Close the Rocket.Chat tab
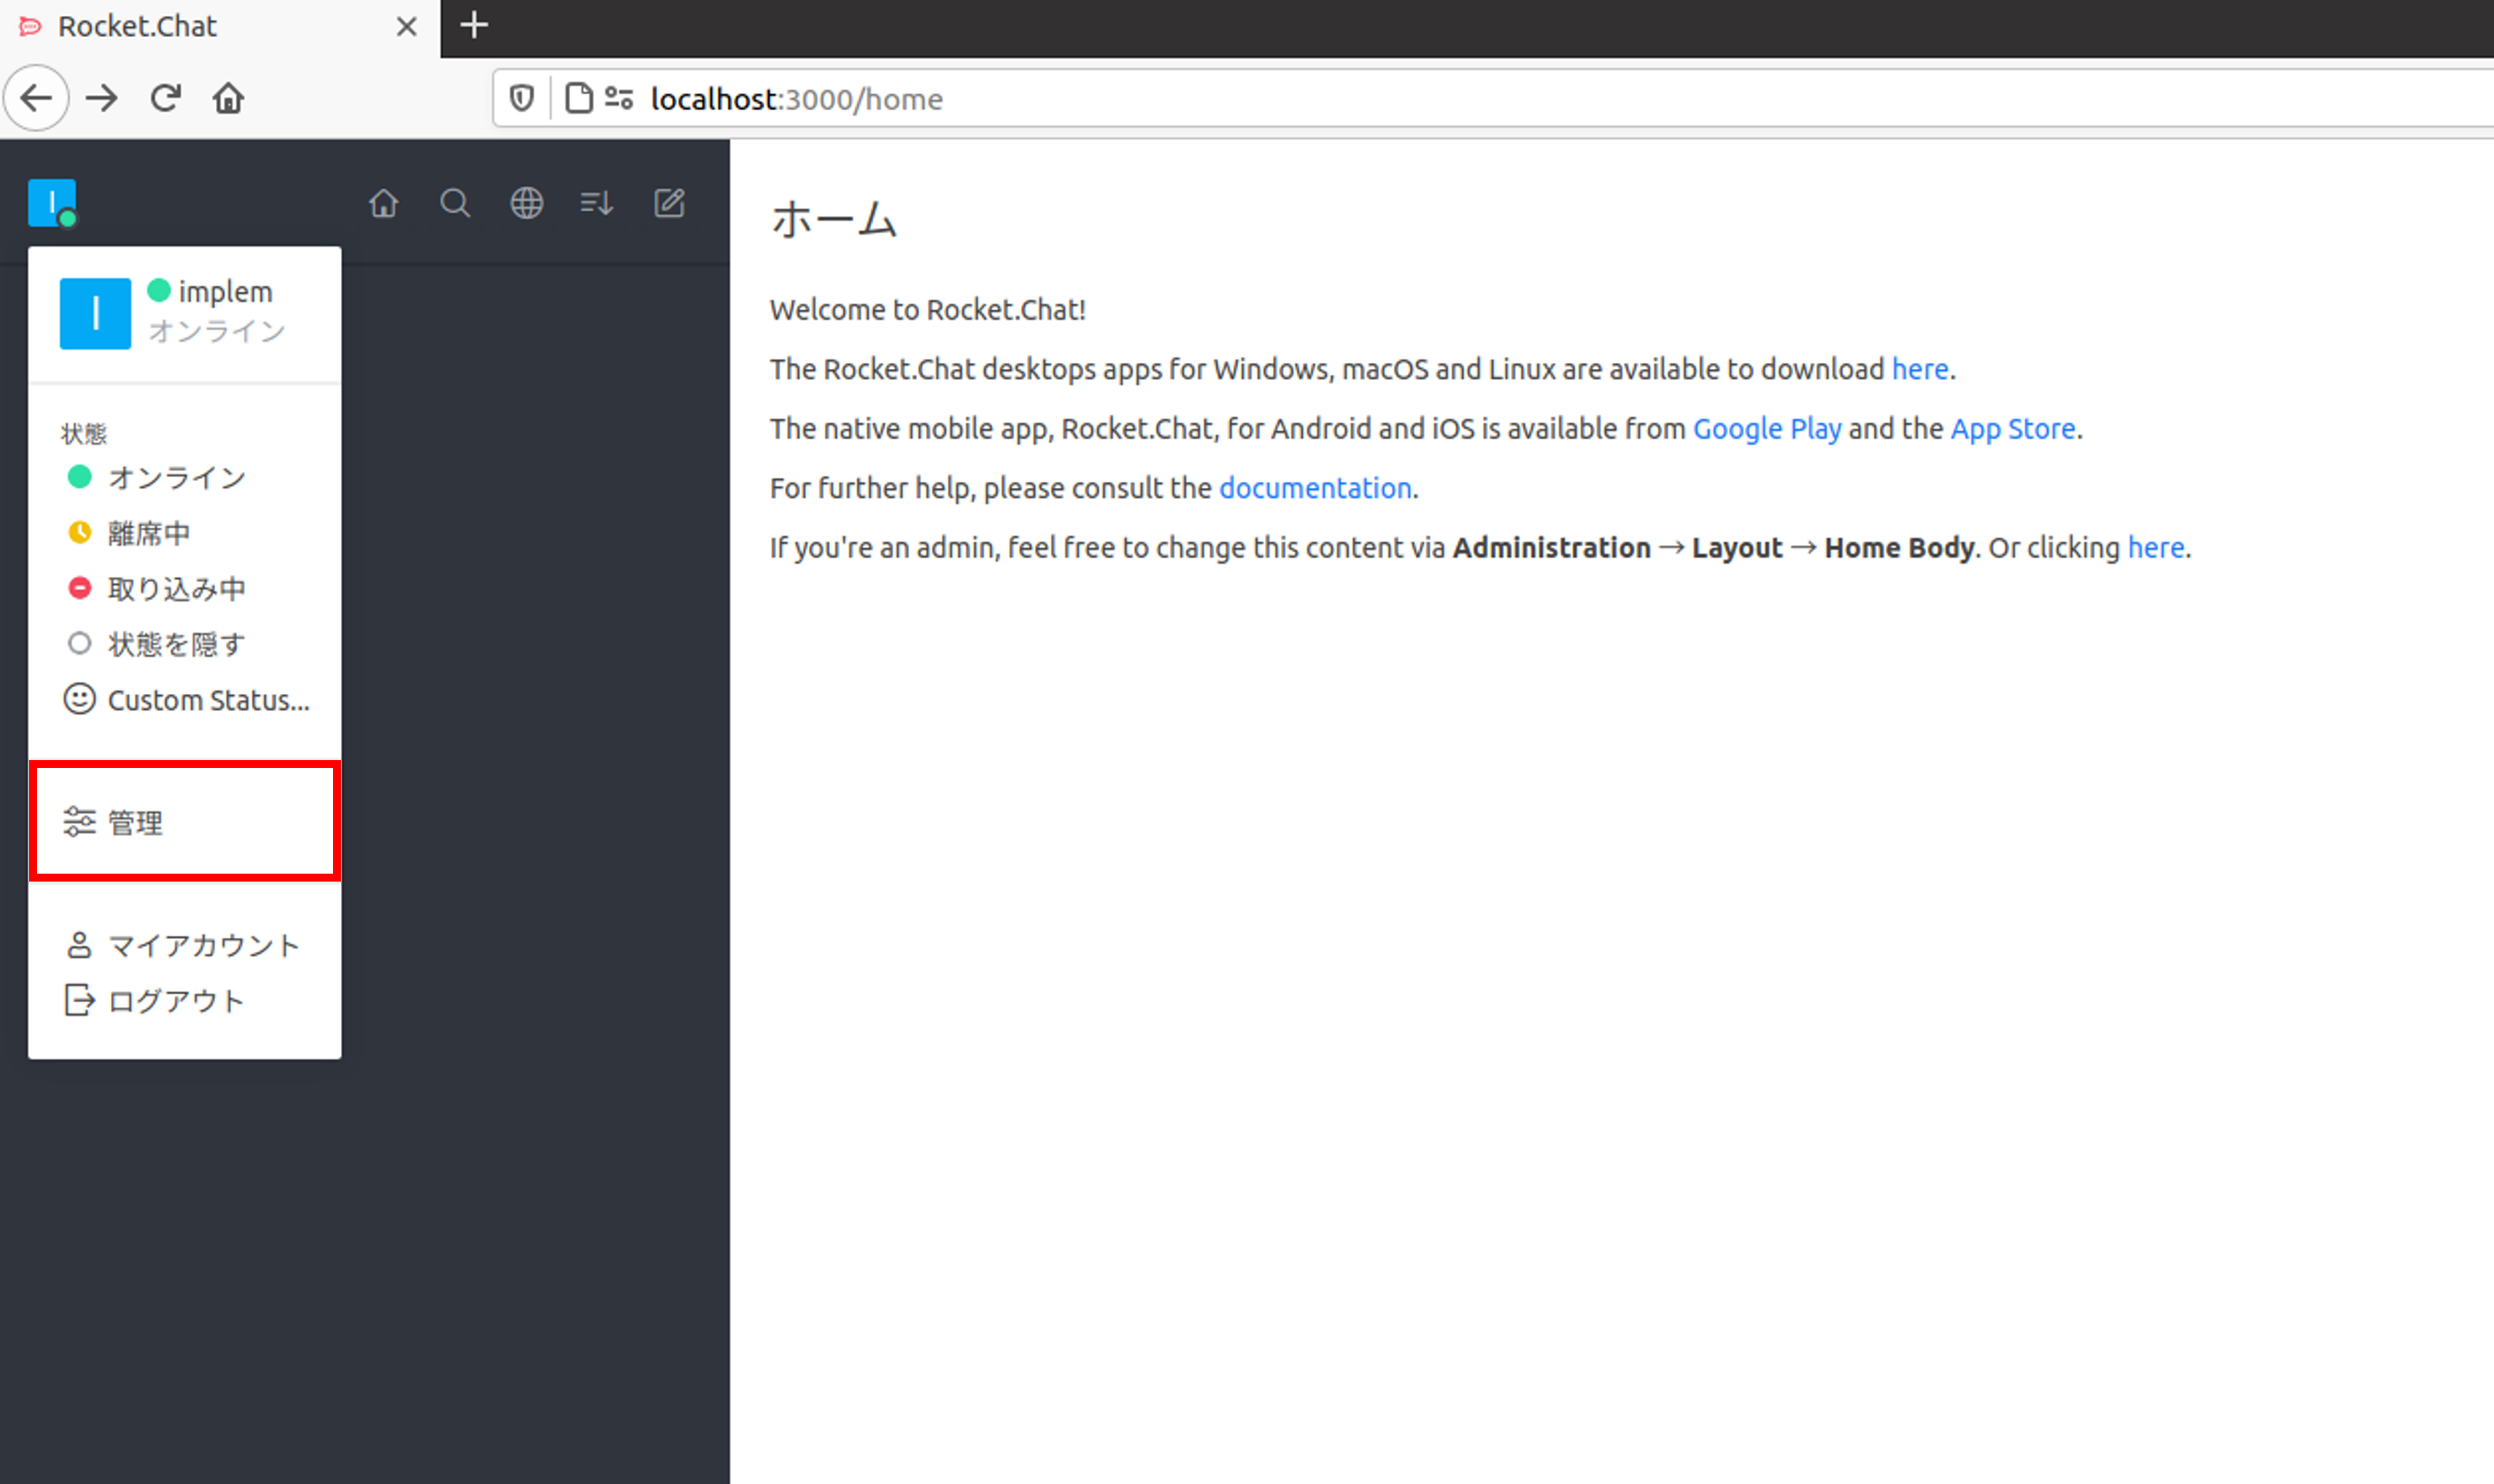Screen dimensions: 2494x1484 coord(406,27)
